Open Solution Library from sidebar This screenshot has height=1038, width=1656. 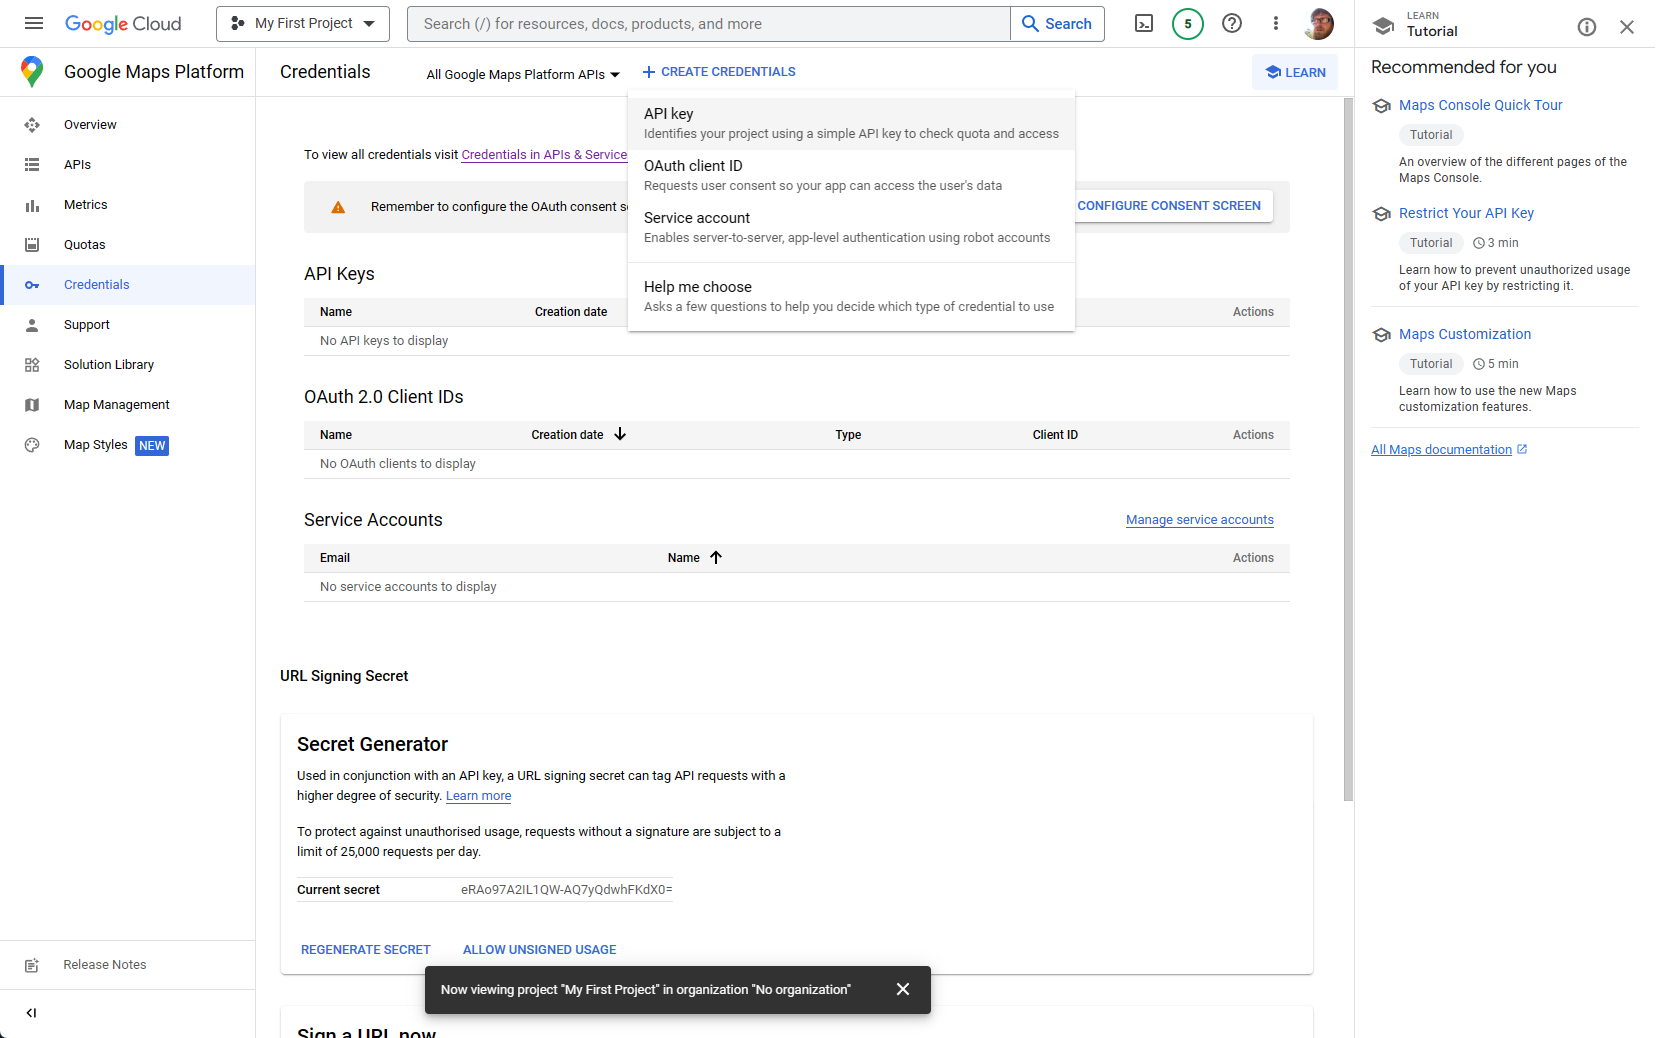coord(128,365)
